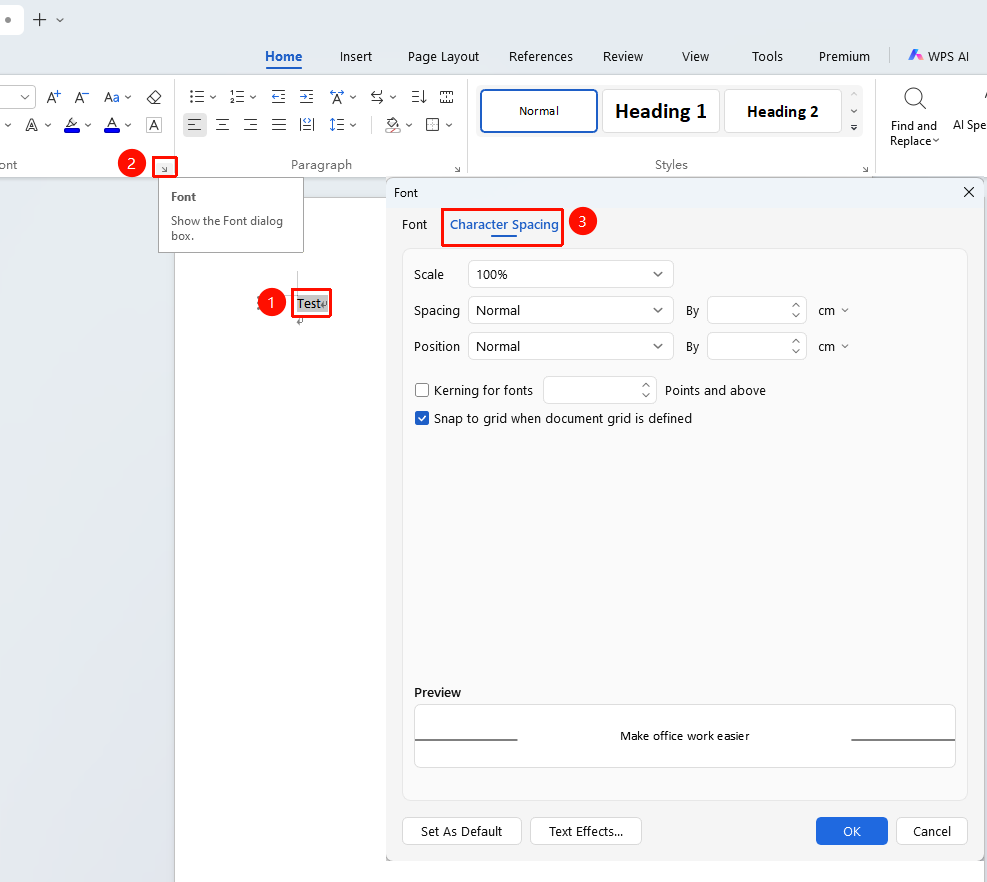Cancel the Font dialog
This screenshot has height=882, width=987.
932,831
